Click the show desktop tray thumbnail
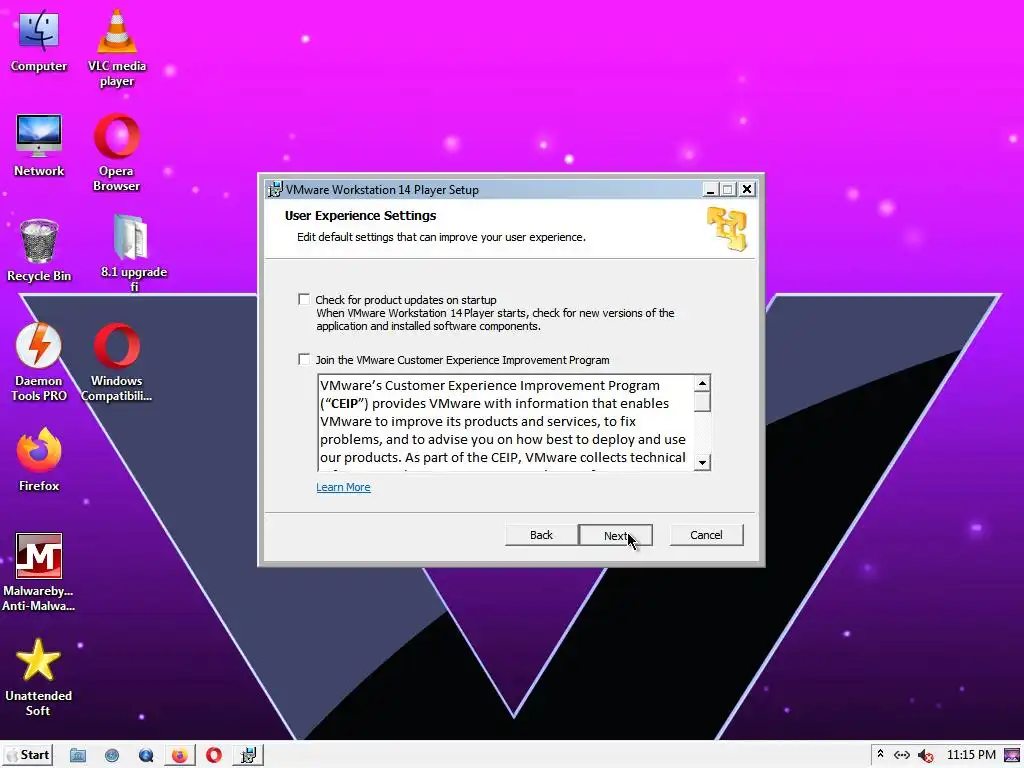 point(1012,755)
